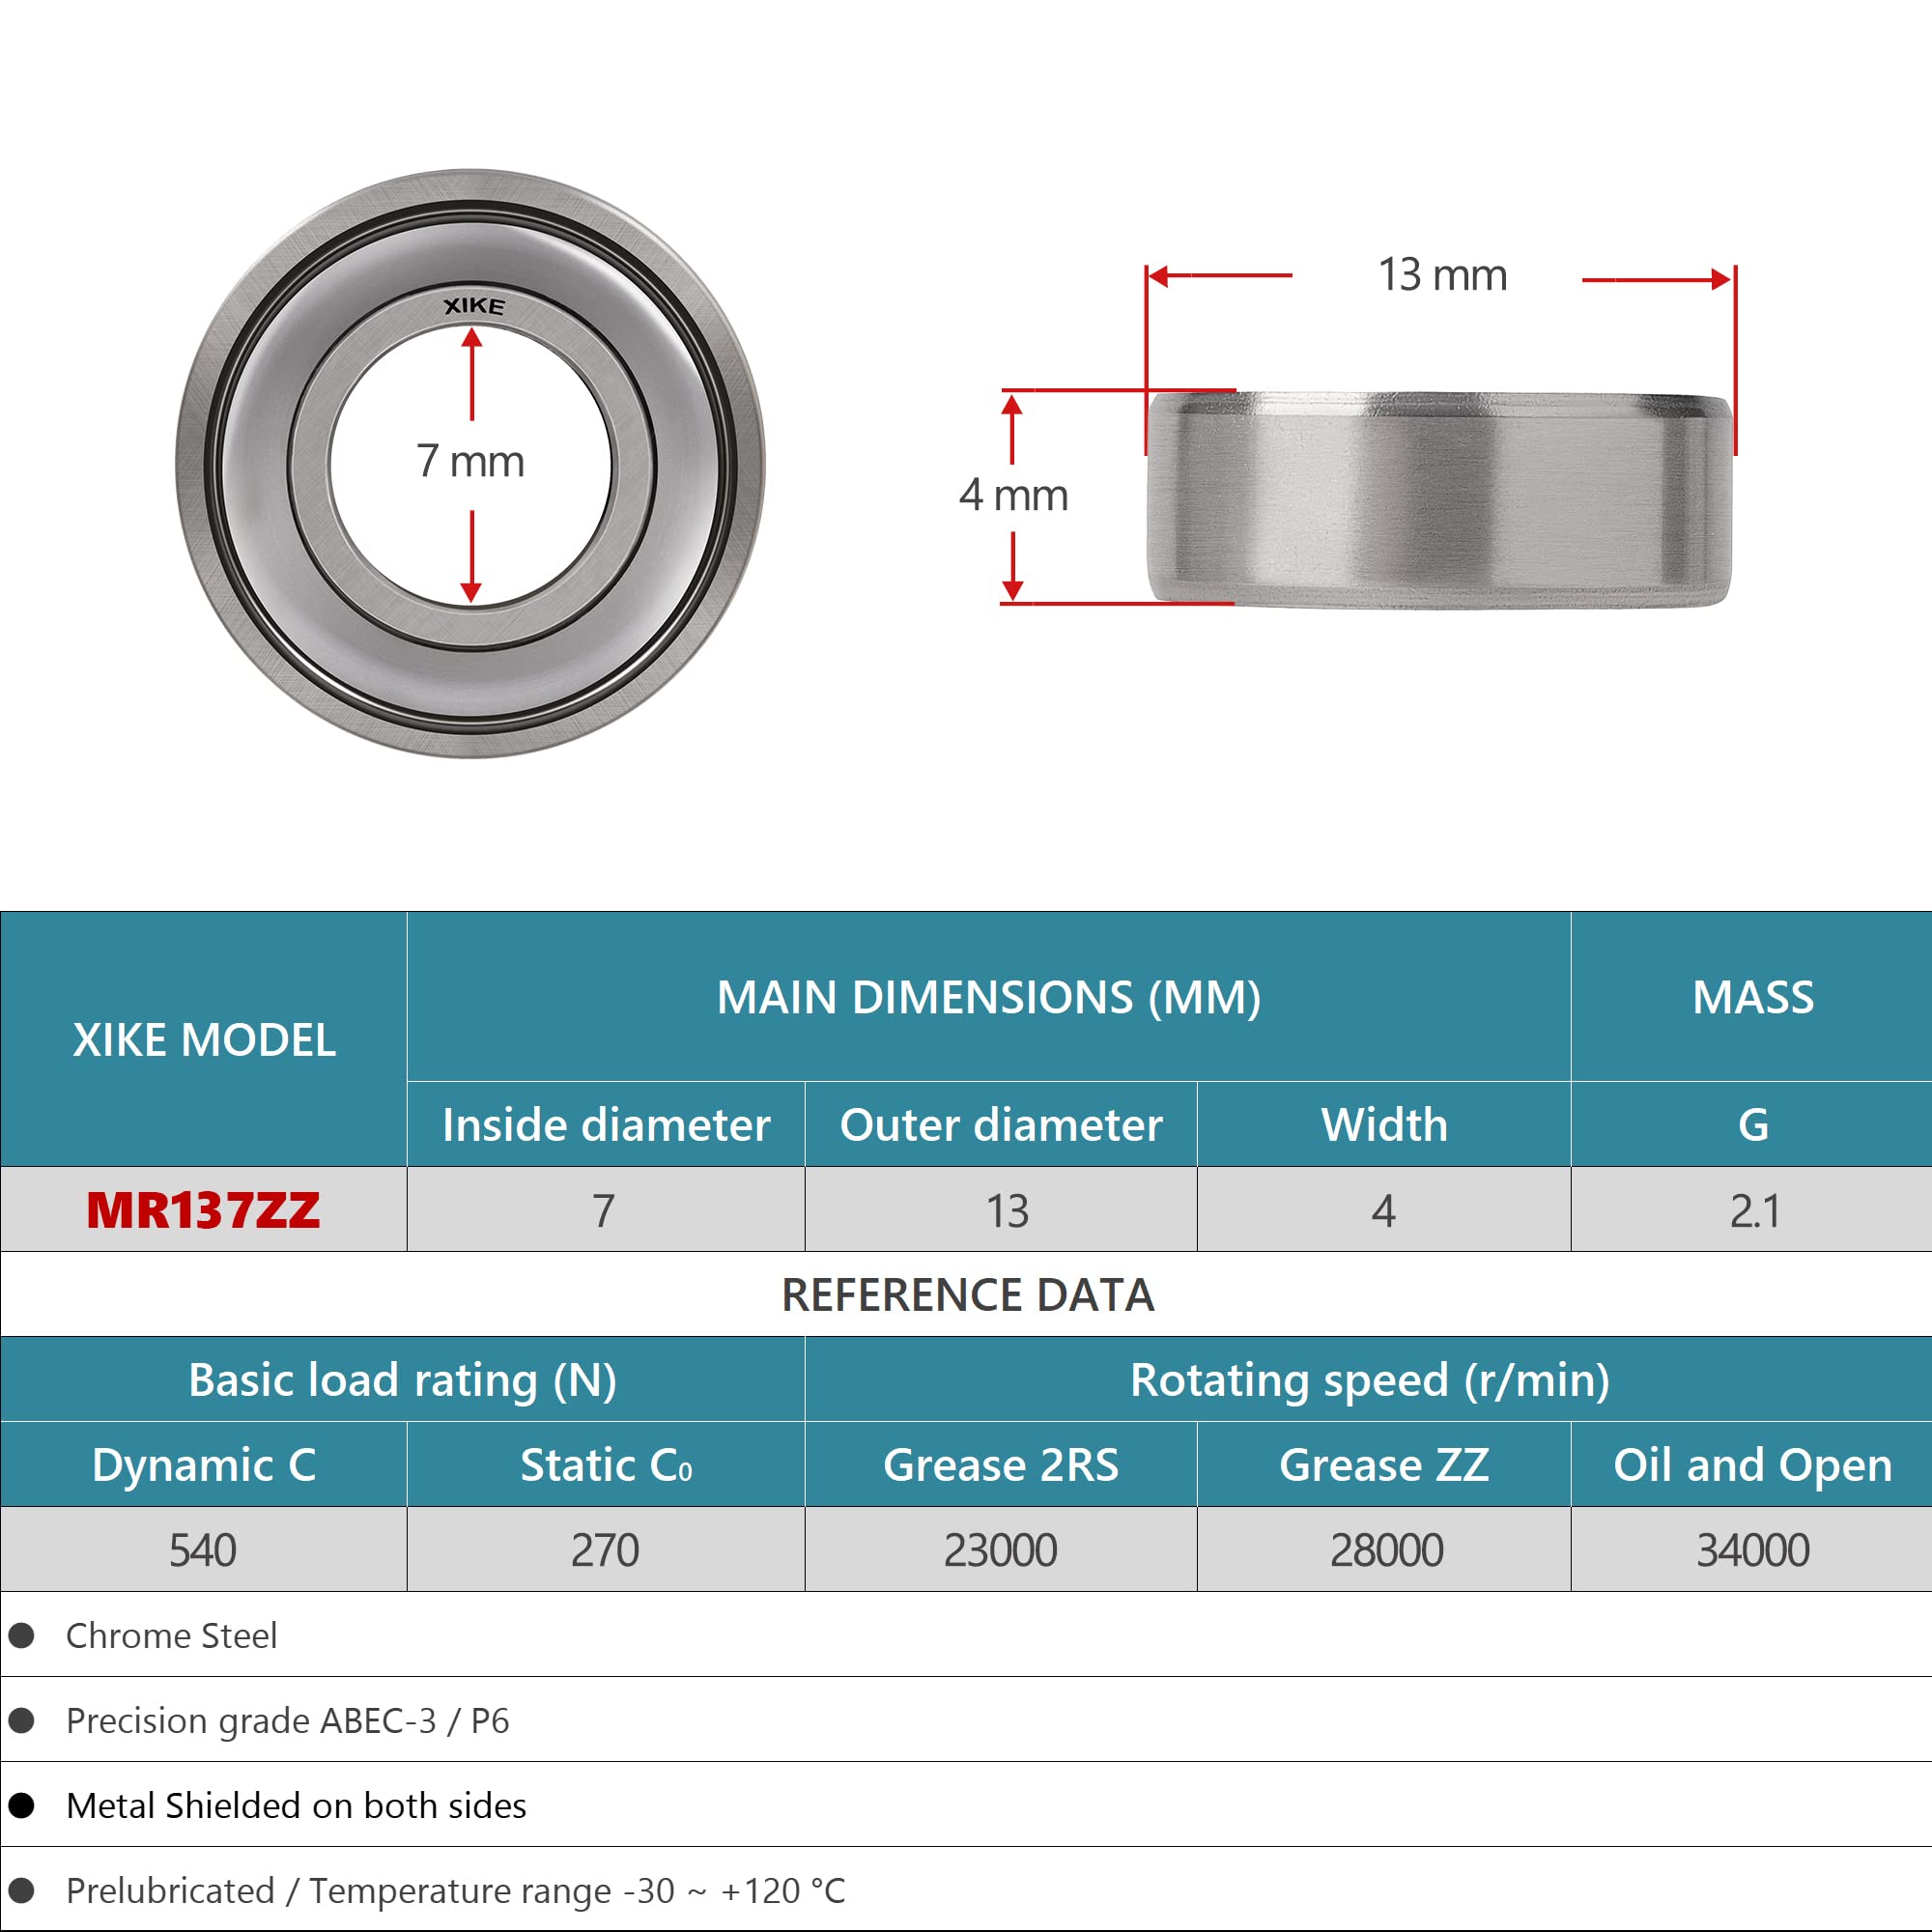Click the 2.1 mass value cell

[x=1754, y=1211]
